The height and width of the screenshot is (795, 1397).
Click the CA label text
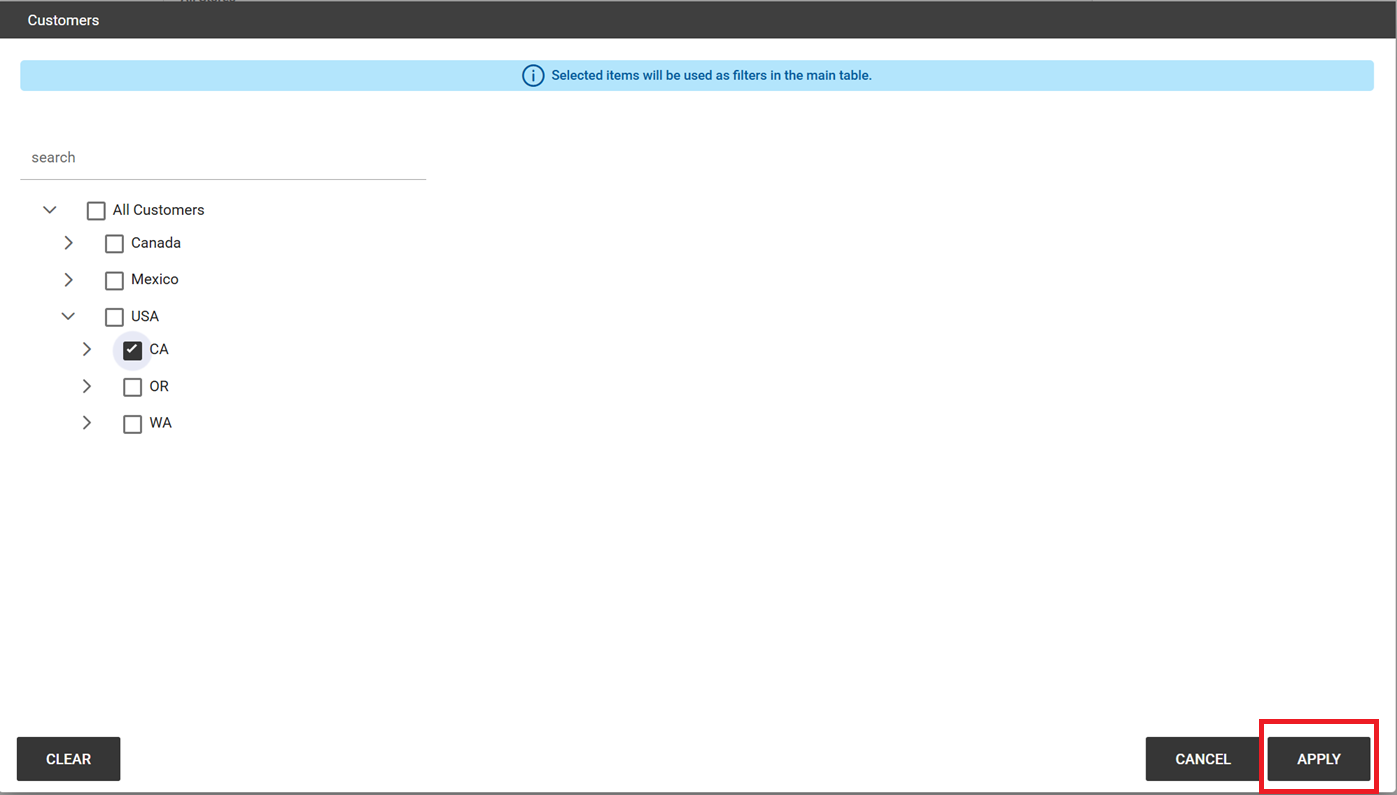tap(159, 349)
